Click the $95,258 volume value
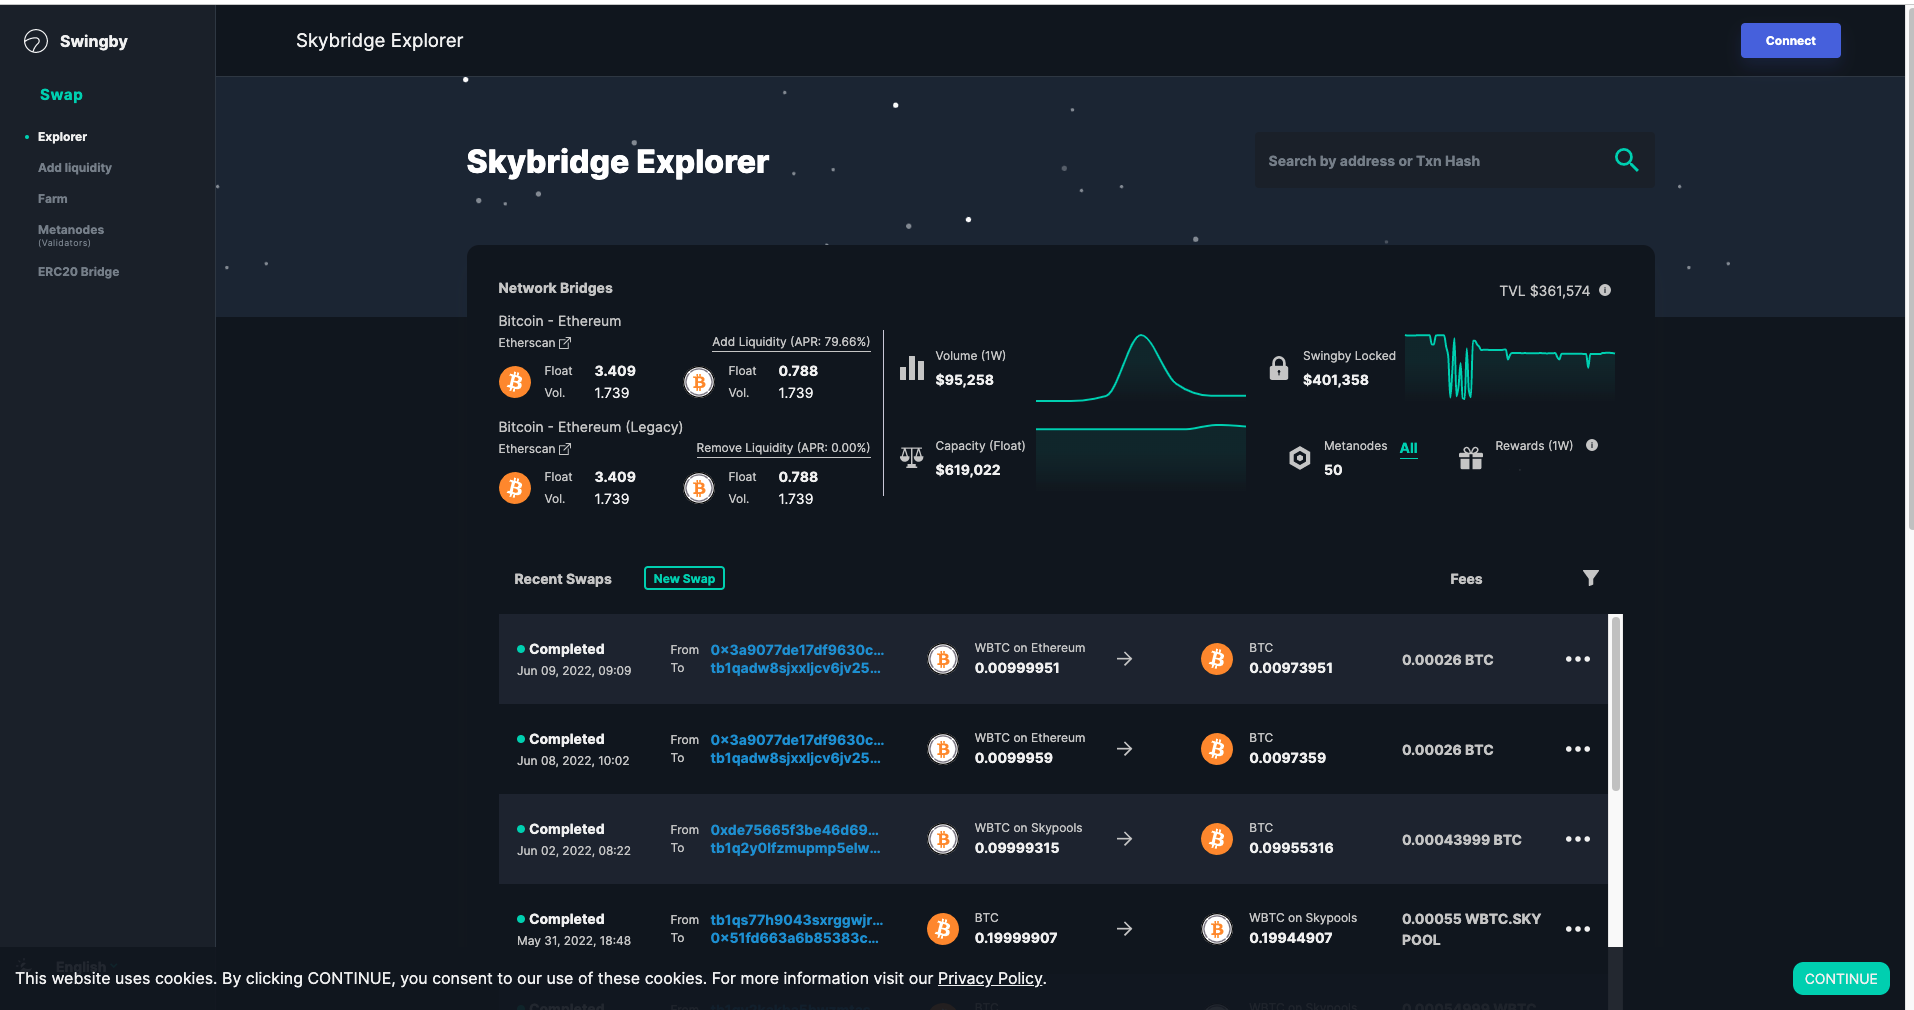Image resolution: width=1914 pixels, height=1010 pixels. pos(964,380)
